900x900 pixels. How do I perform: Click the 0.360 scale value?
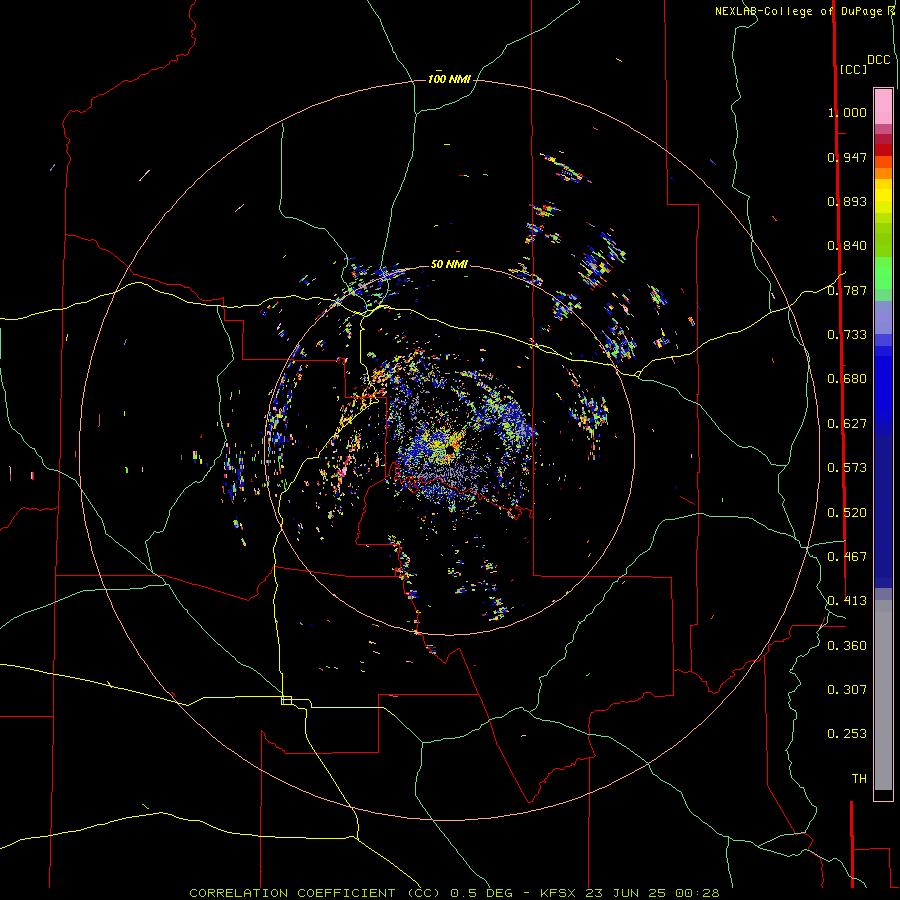point(847,646)
